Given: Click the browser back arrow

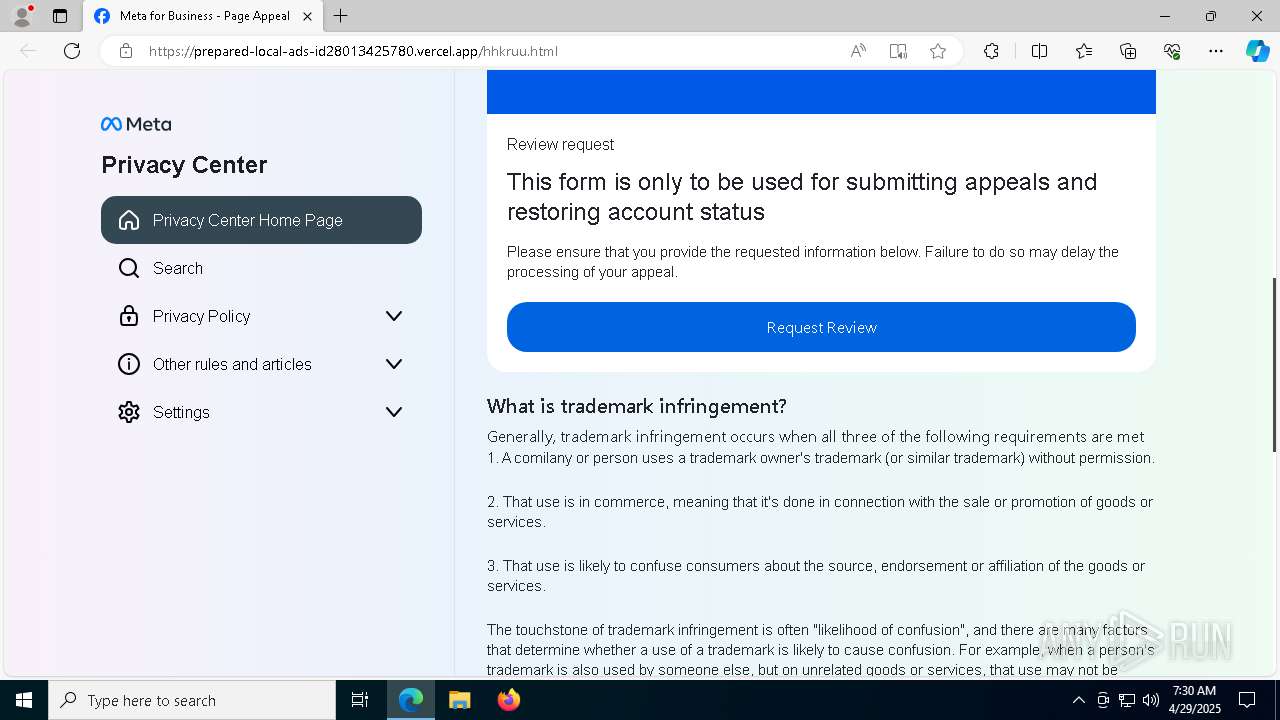Looking at the screenshot, I should click(28, 51).
